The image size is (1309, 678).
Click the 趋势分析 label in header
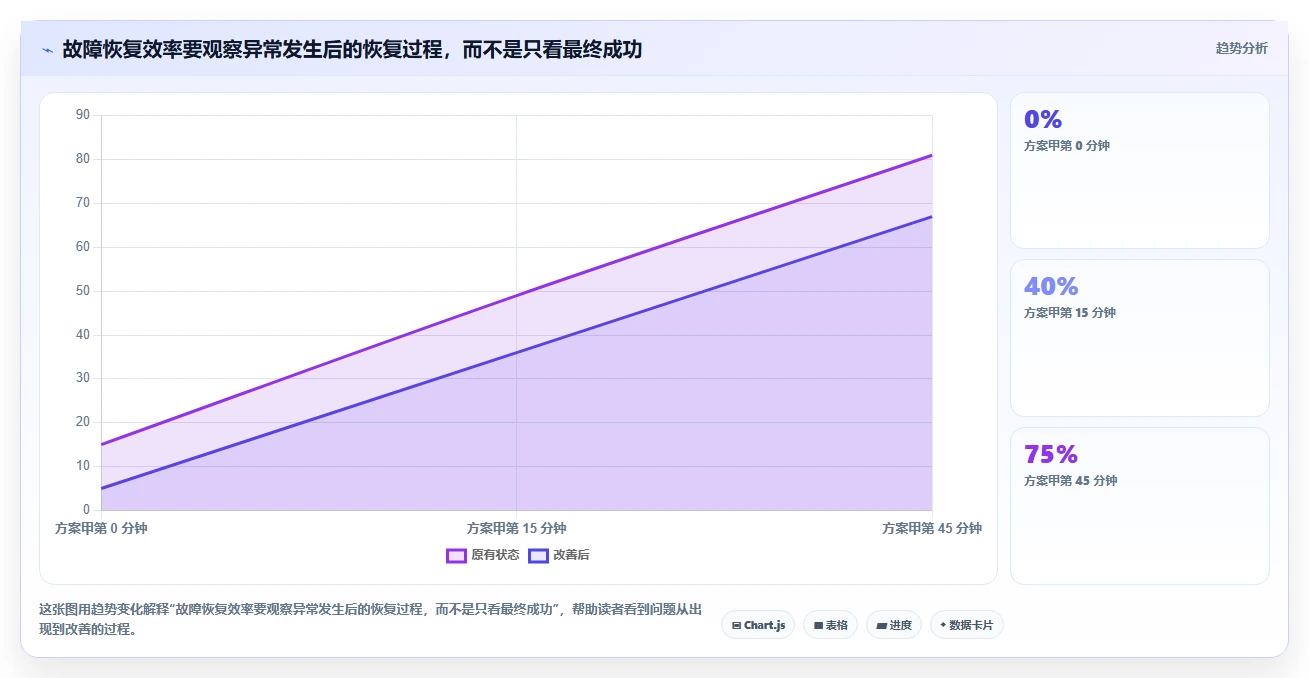click(x=1241, y=48)
